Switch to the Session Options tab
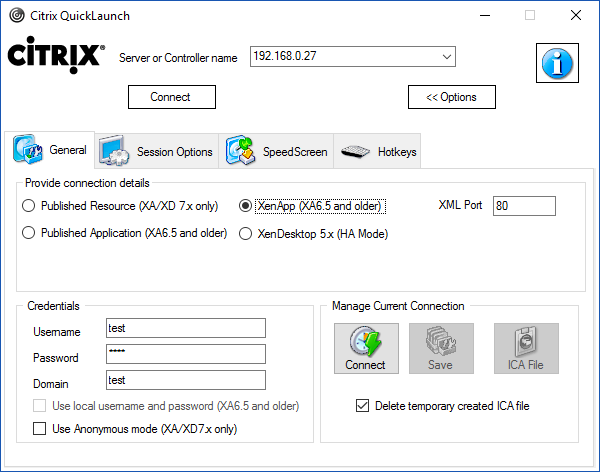The width and height of the screenshot is (600, 472). click(157, 152)
